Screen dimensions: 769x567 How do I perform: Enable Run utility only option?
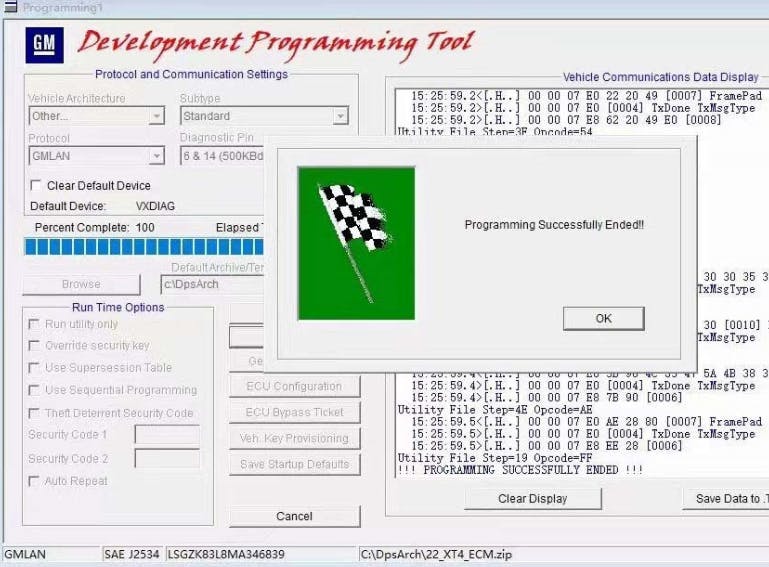pyautogui.click(x=35, y=324)
